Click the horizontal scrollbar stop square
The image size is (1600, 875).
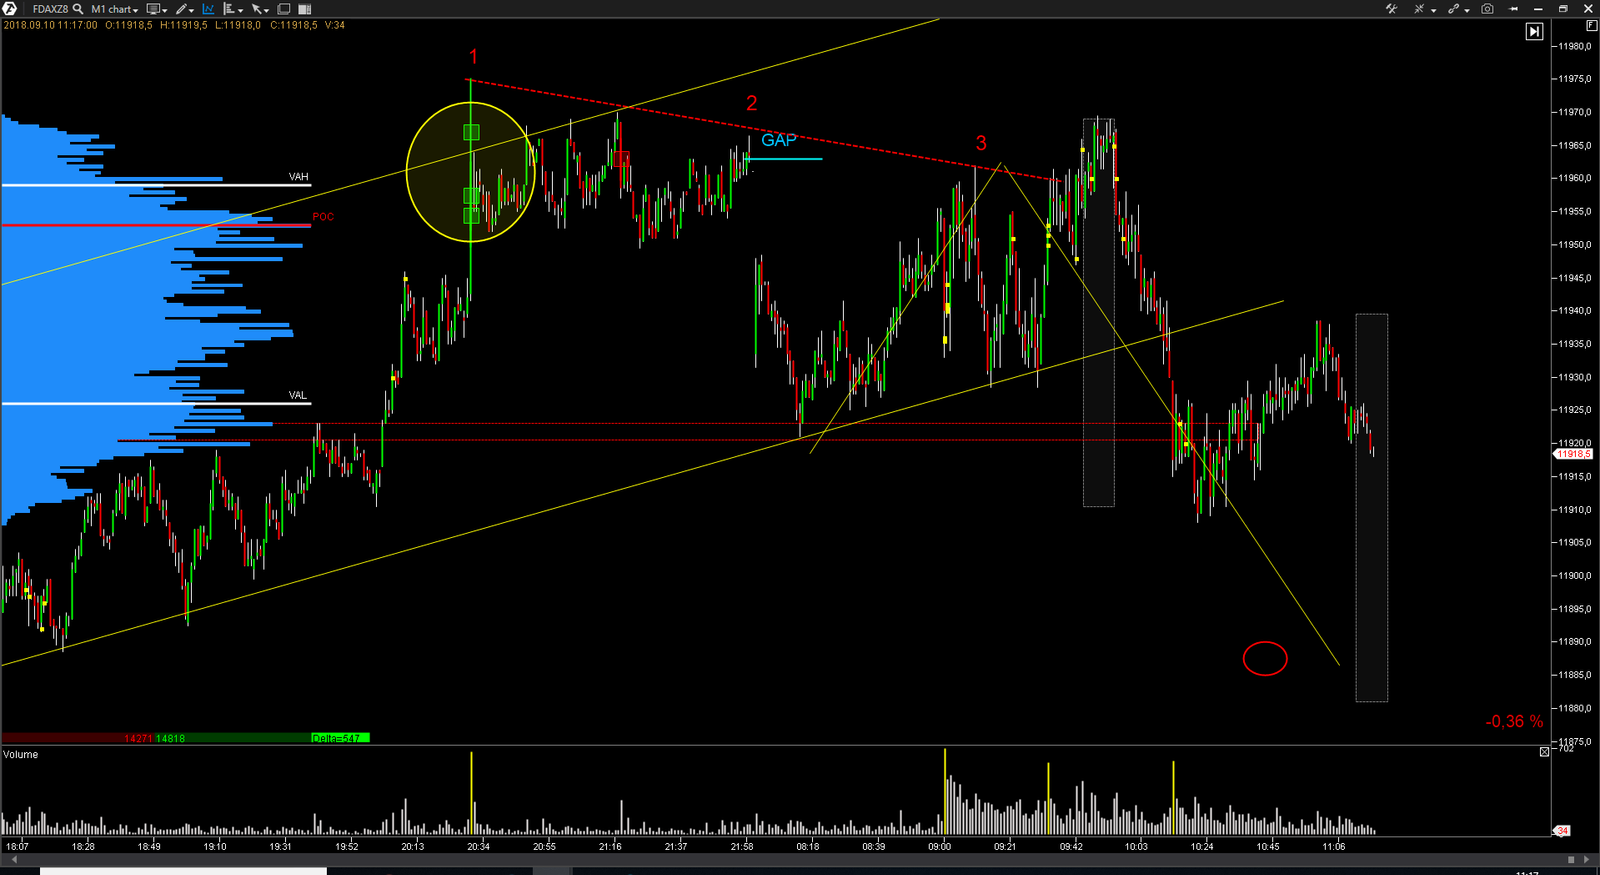point(1571,860)
